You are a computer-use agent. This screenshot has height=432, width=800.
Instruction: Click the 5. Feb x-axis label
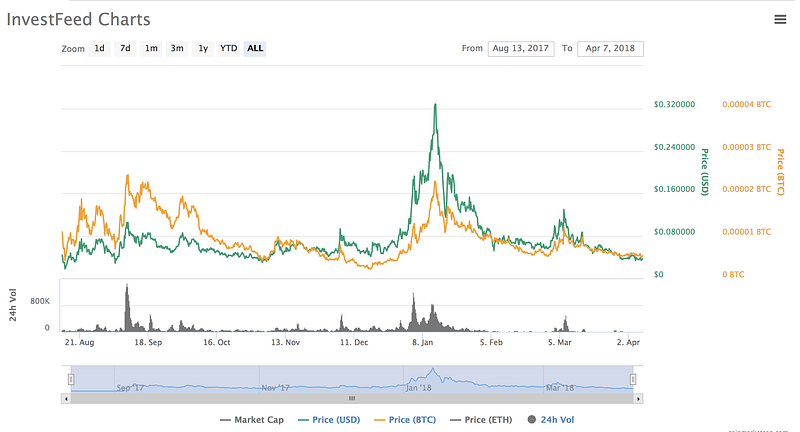coord(491,342)
